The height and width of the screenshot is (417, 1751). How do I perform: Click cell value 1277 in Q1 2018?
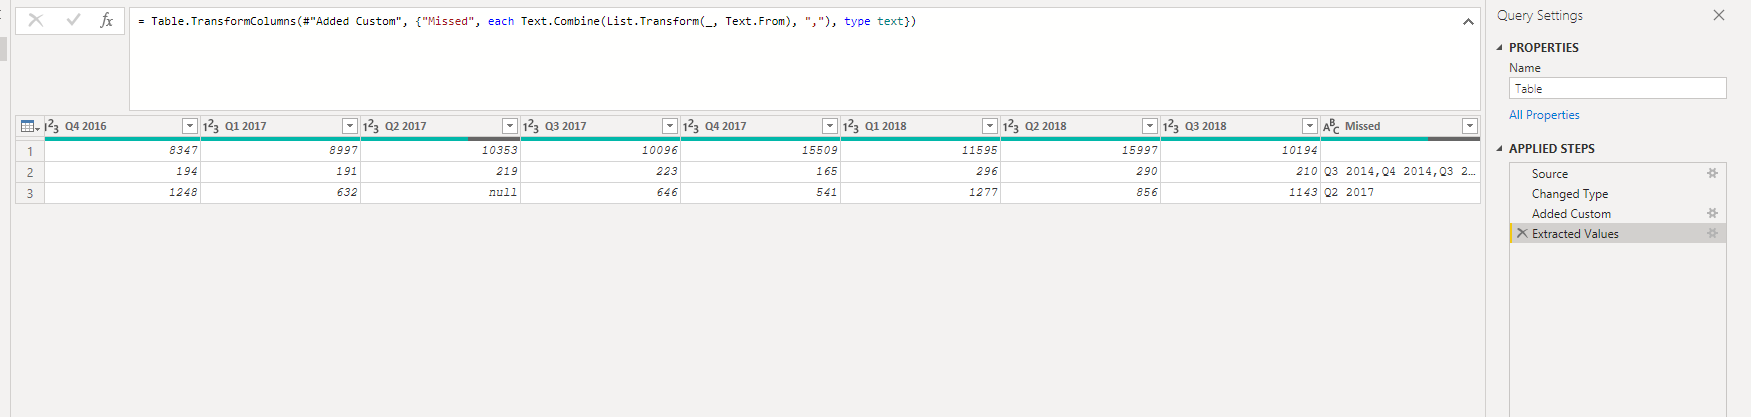920,192
